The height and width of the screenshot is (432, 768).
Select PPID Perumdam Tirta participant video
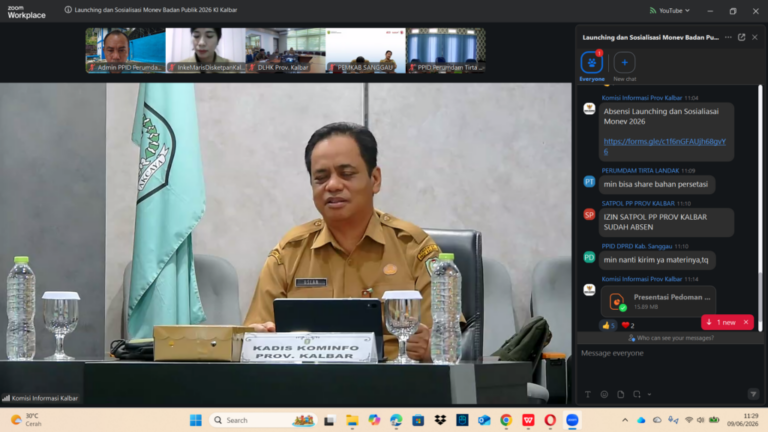[446, 50]
